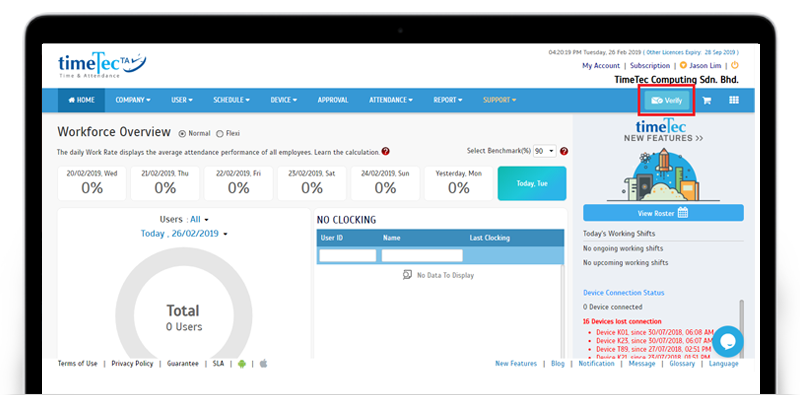Open the apps grid icon
This screenshot has height=395, width=800.
[734, 100]
